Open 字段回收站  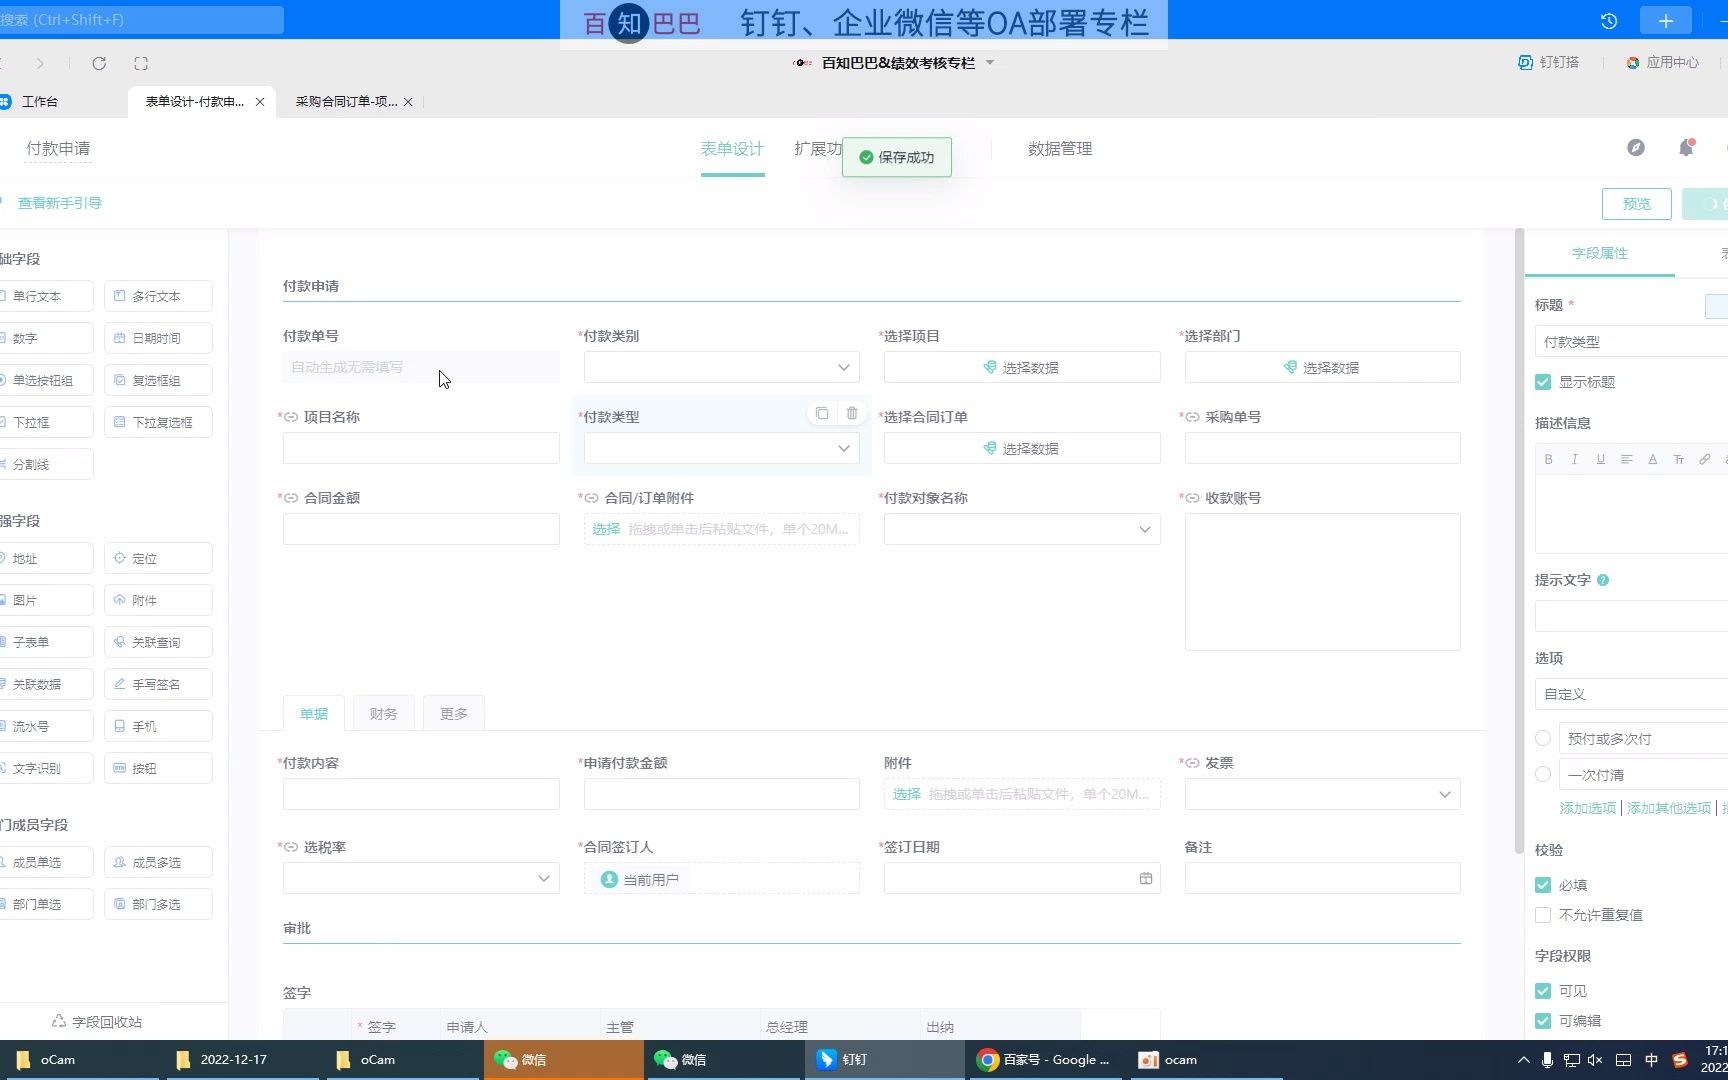pyautogui.click(x=97, y=1022)
